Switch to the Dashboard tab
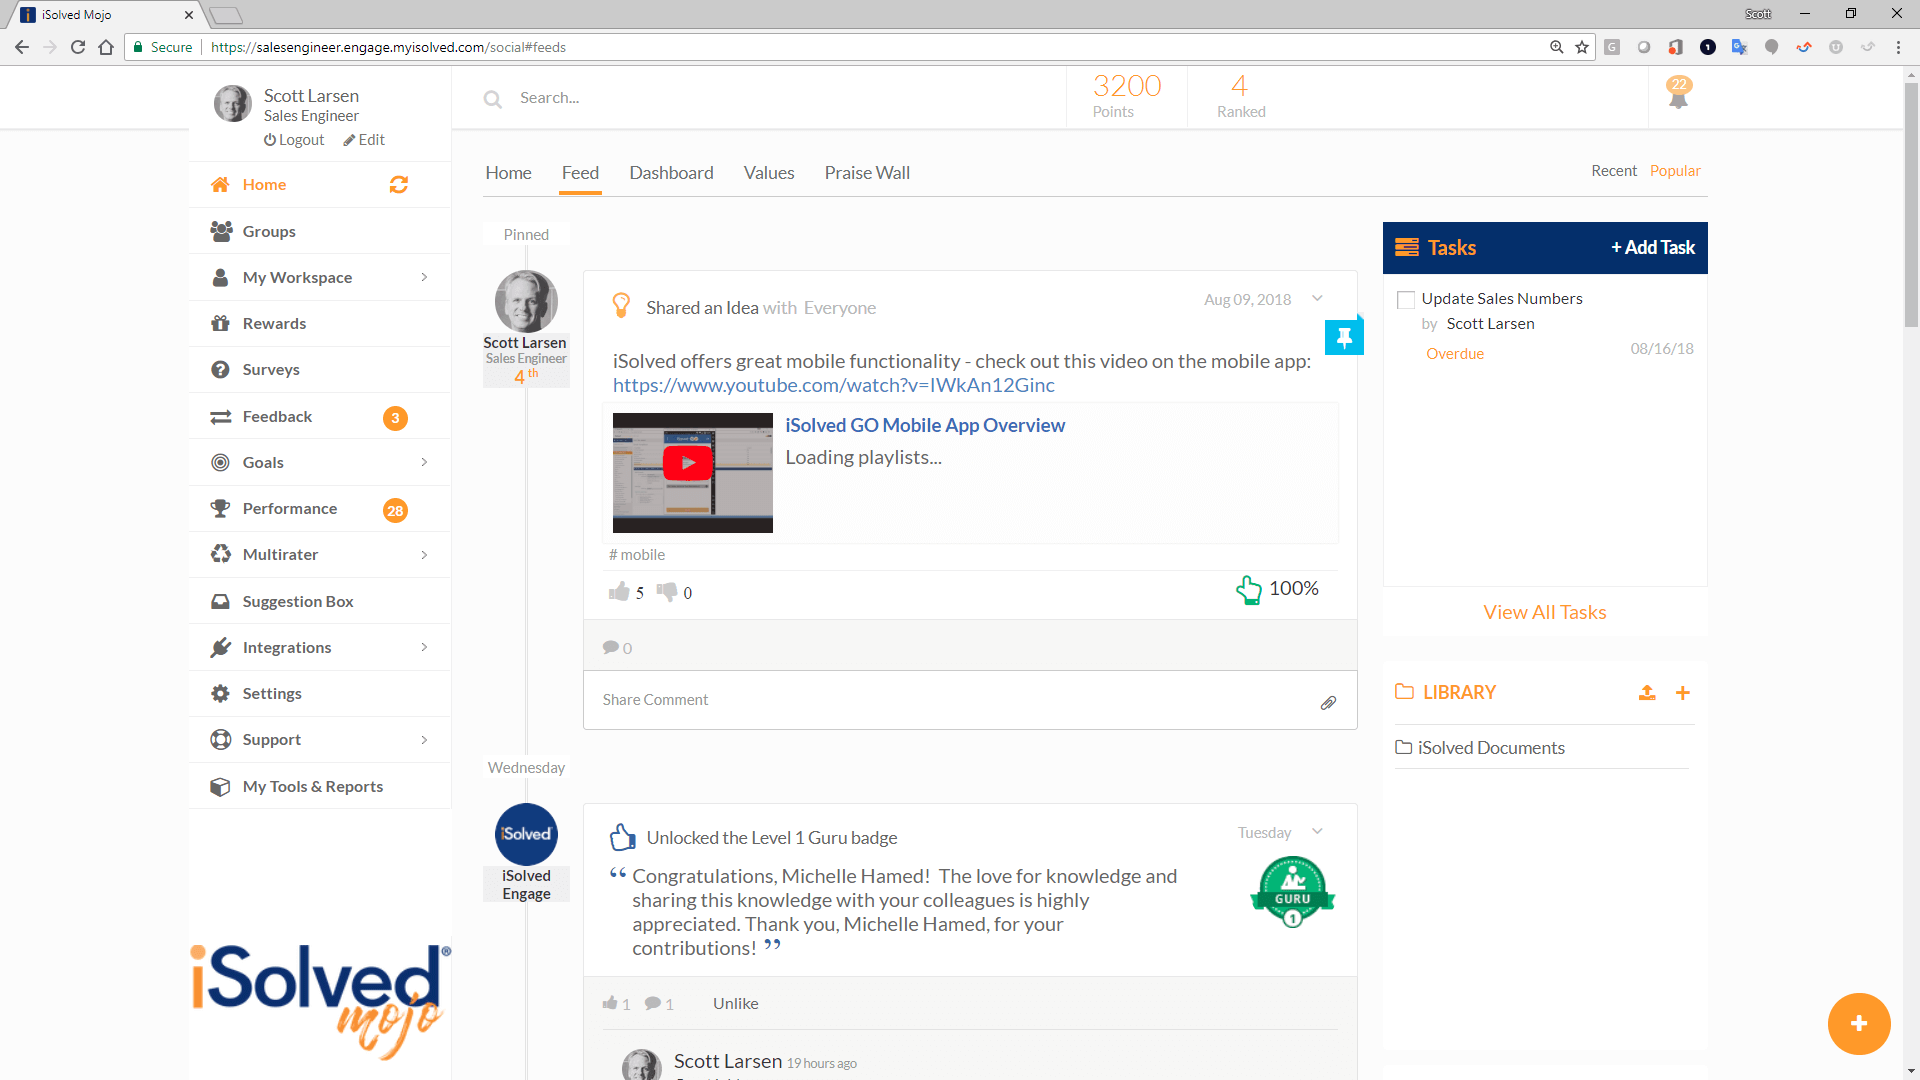The image size is (1920, 1080). point(671,173)
